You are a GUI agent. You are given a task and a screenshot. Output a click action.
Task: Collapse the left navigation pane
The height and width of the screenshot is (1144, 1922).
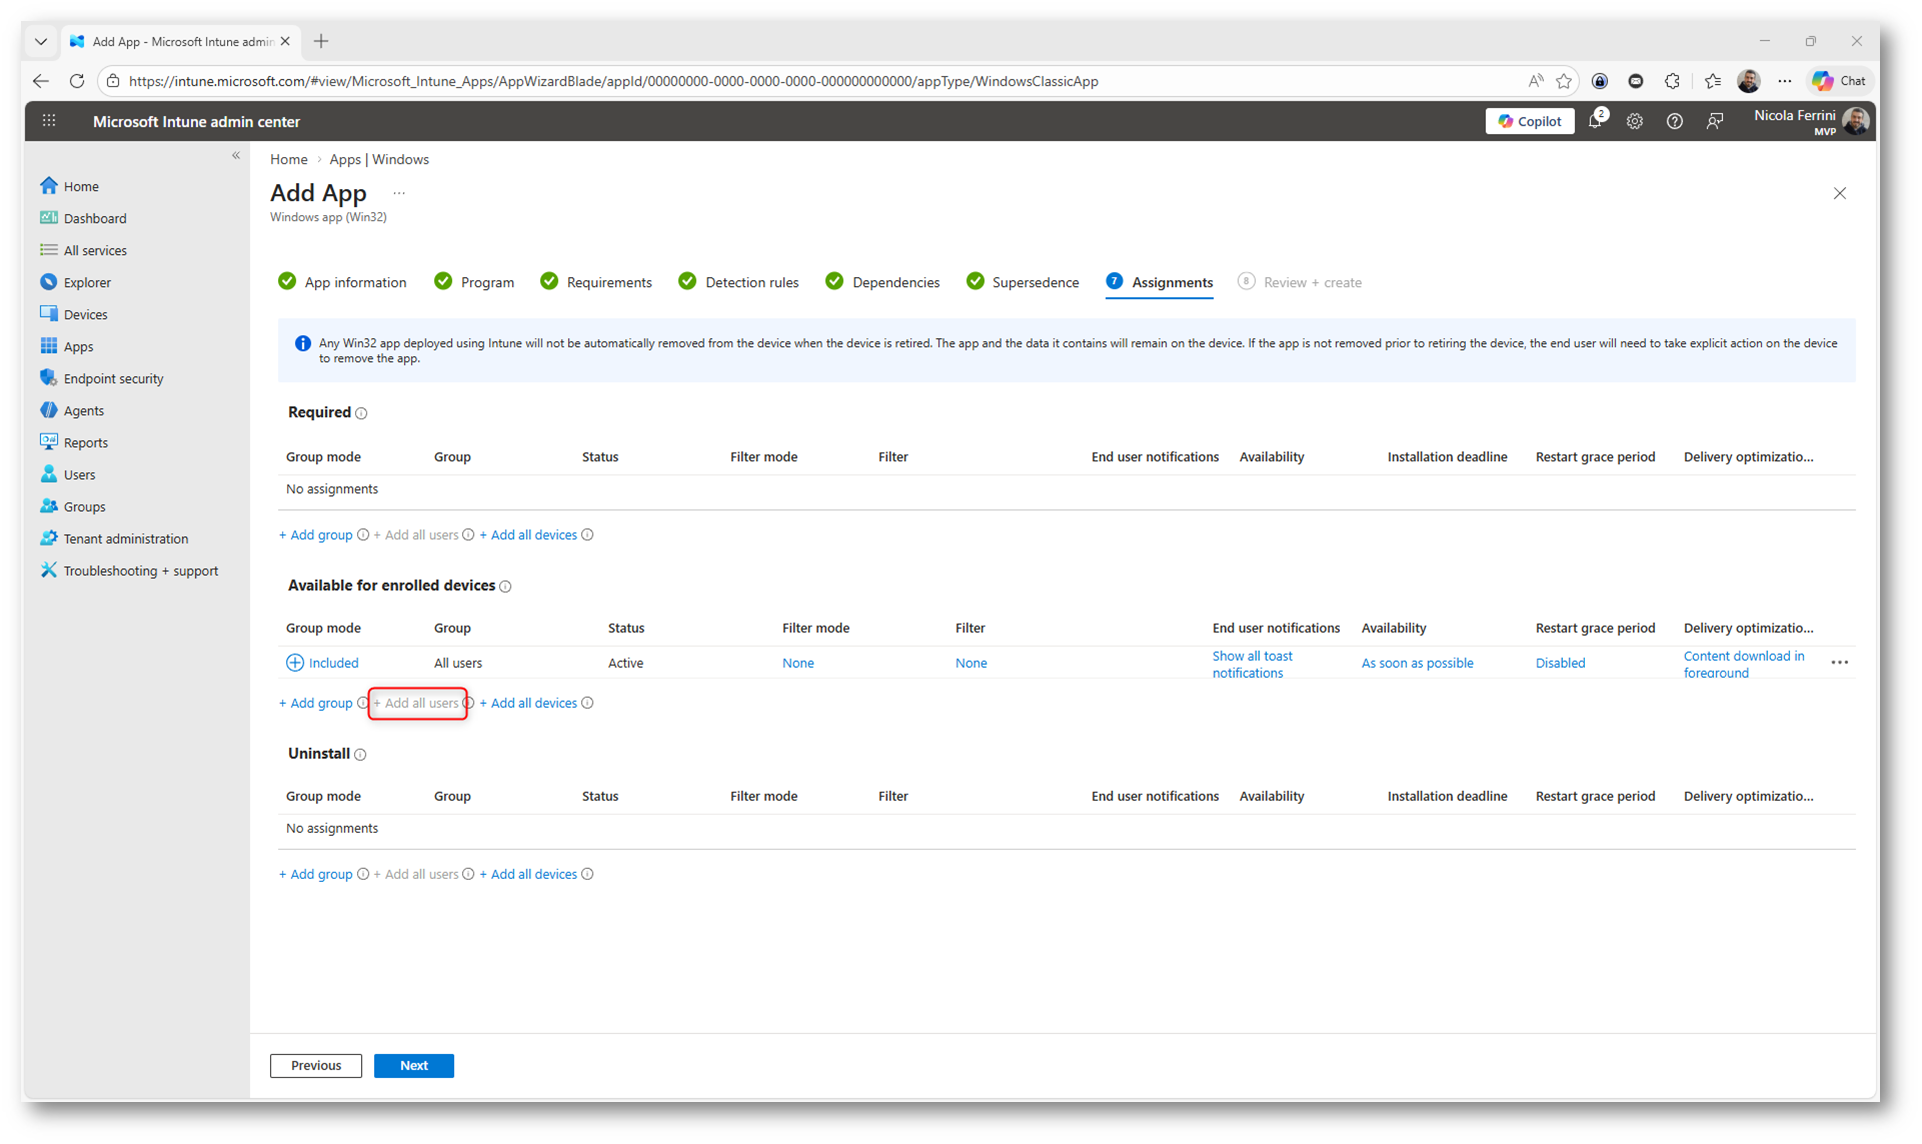point(236,156)
